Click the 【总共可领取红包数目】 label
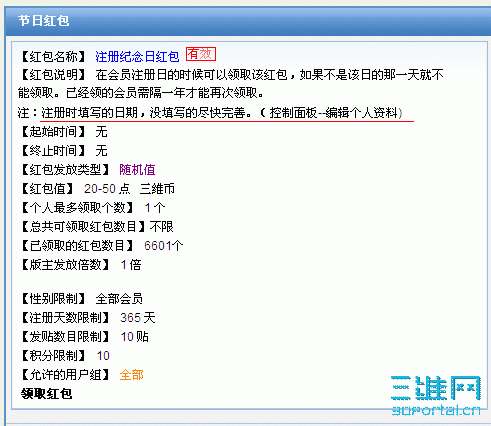Image resolution: width=491 pixels, height=426 pixels. tap(83, 227)
